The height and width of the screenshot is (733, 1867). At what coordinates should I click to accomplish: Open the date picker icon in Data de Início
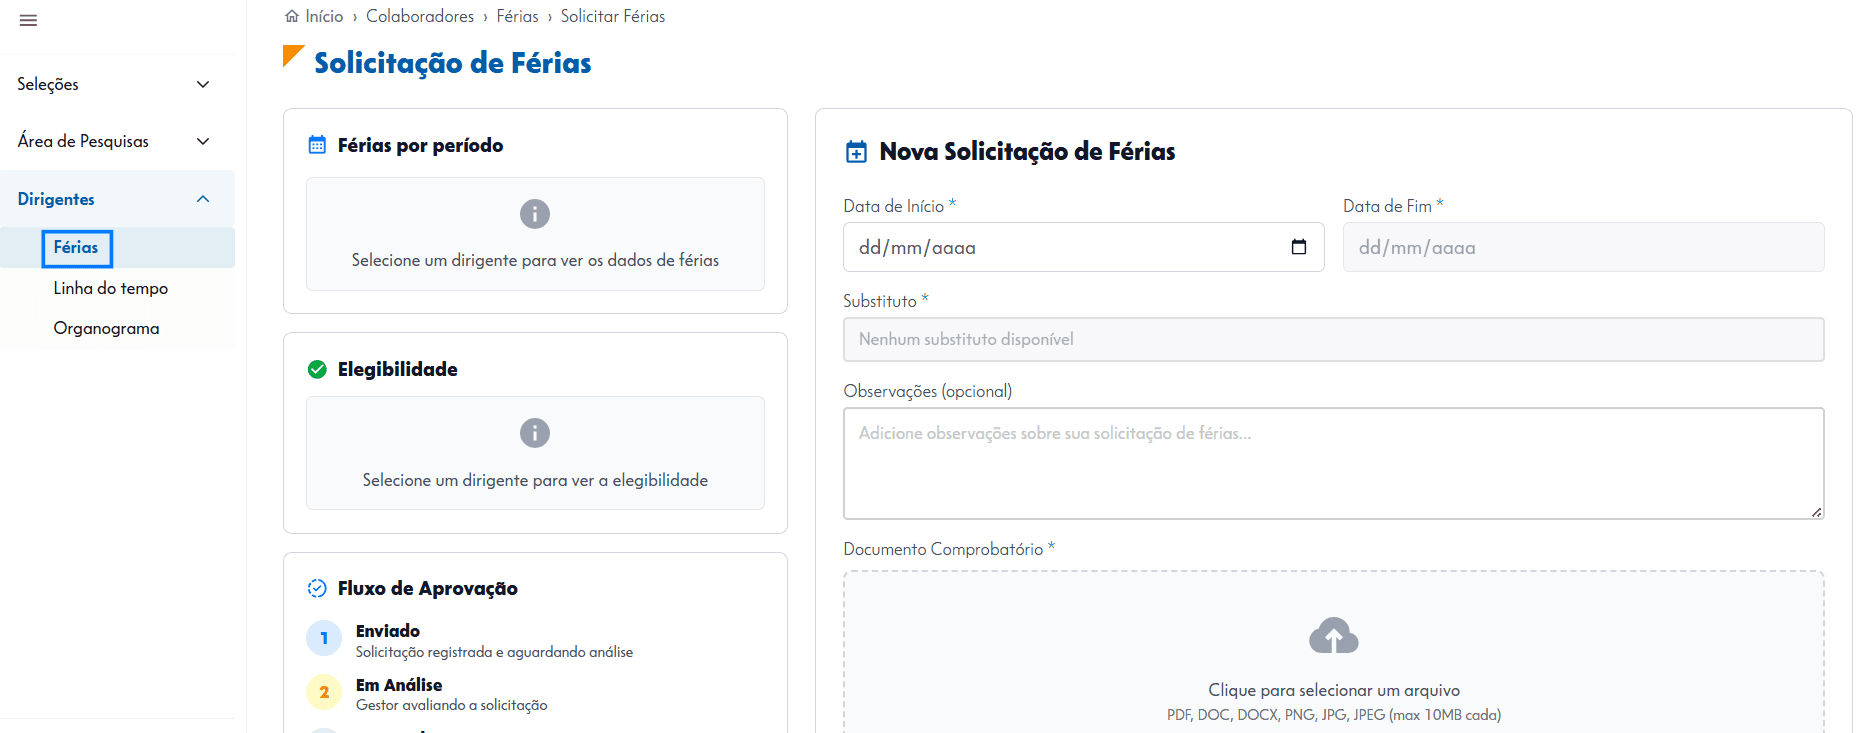coord(1299,247)
